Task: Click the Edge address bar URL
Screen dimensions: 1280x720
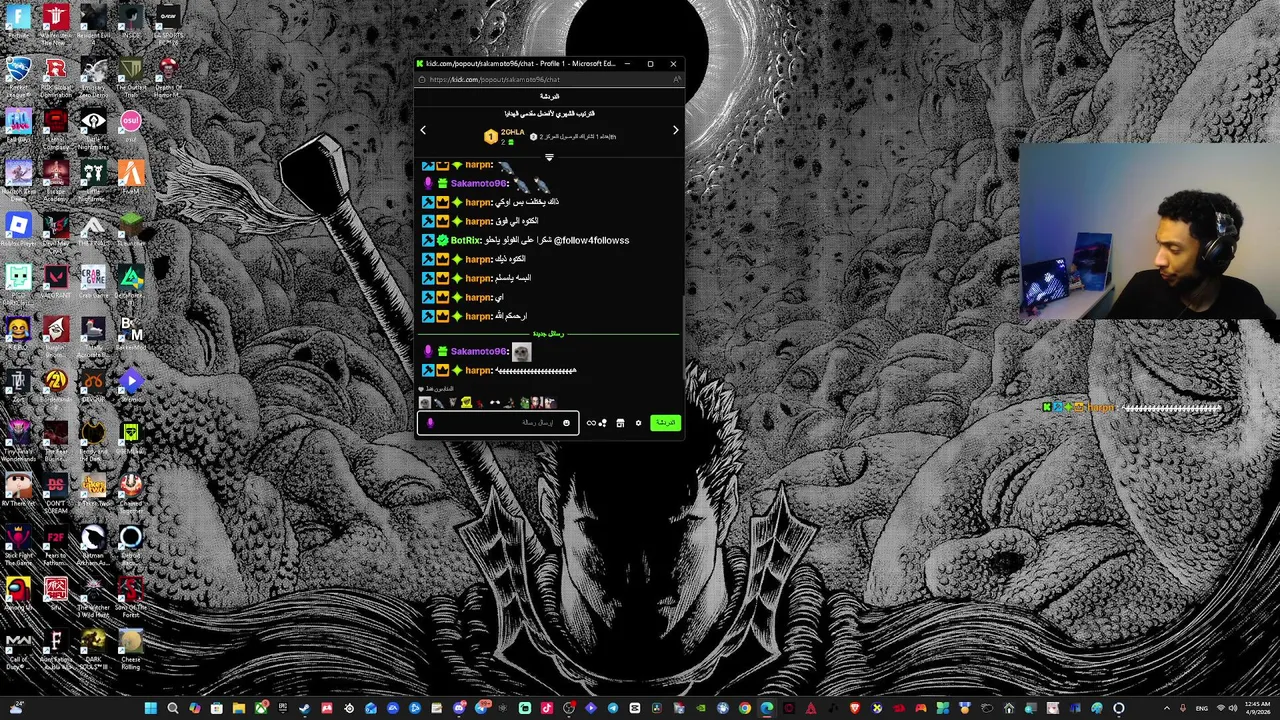Action: point(494,79)
